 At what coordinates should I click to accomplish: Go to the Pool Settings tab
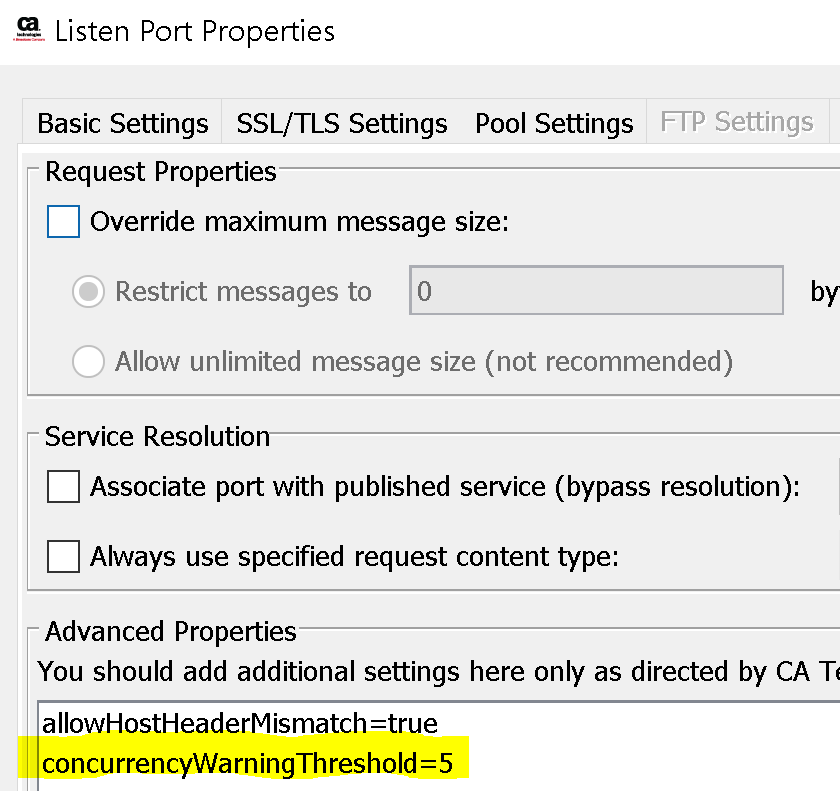click(x=554, y=123)
